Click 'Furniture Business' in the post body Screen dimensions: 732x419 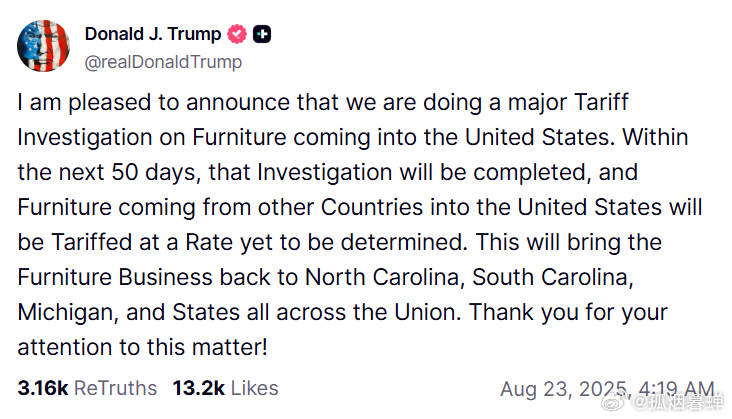pos(115,277)
